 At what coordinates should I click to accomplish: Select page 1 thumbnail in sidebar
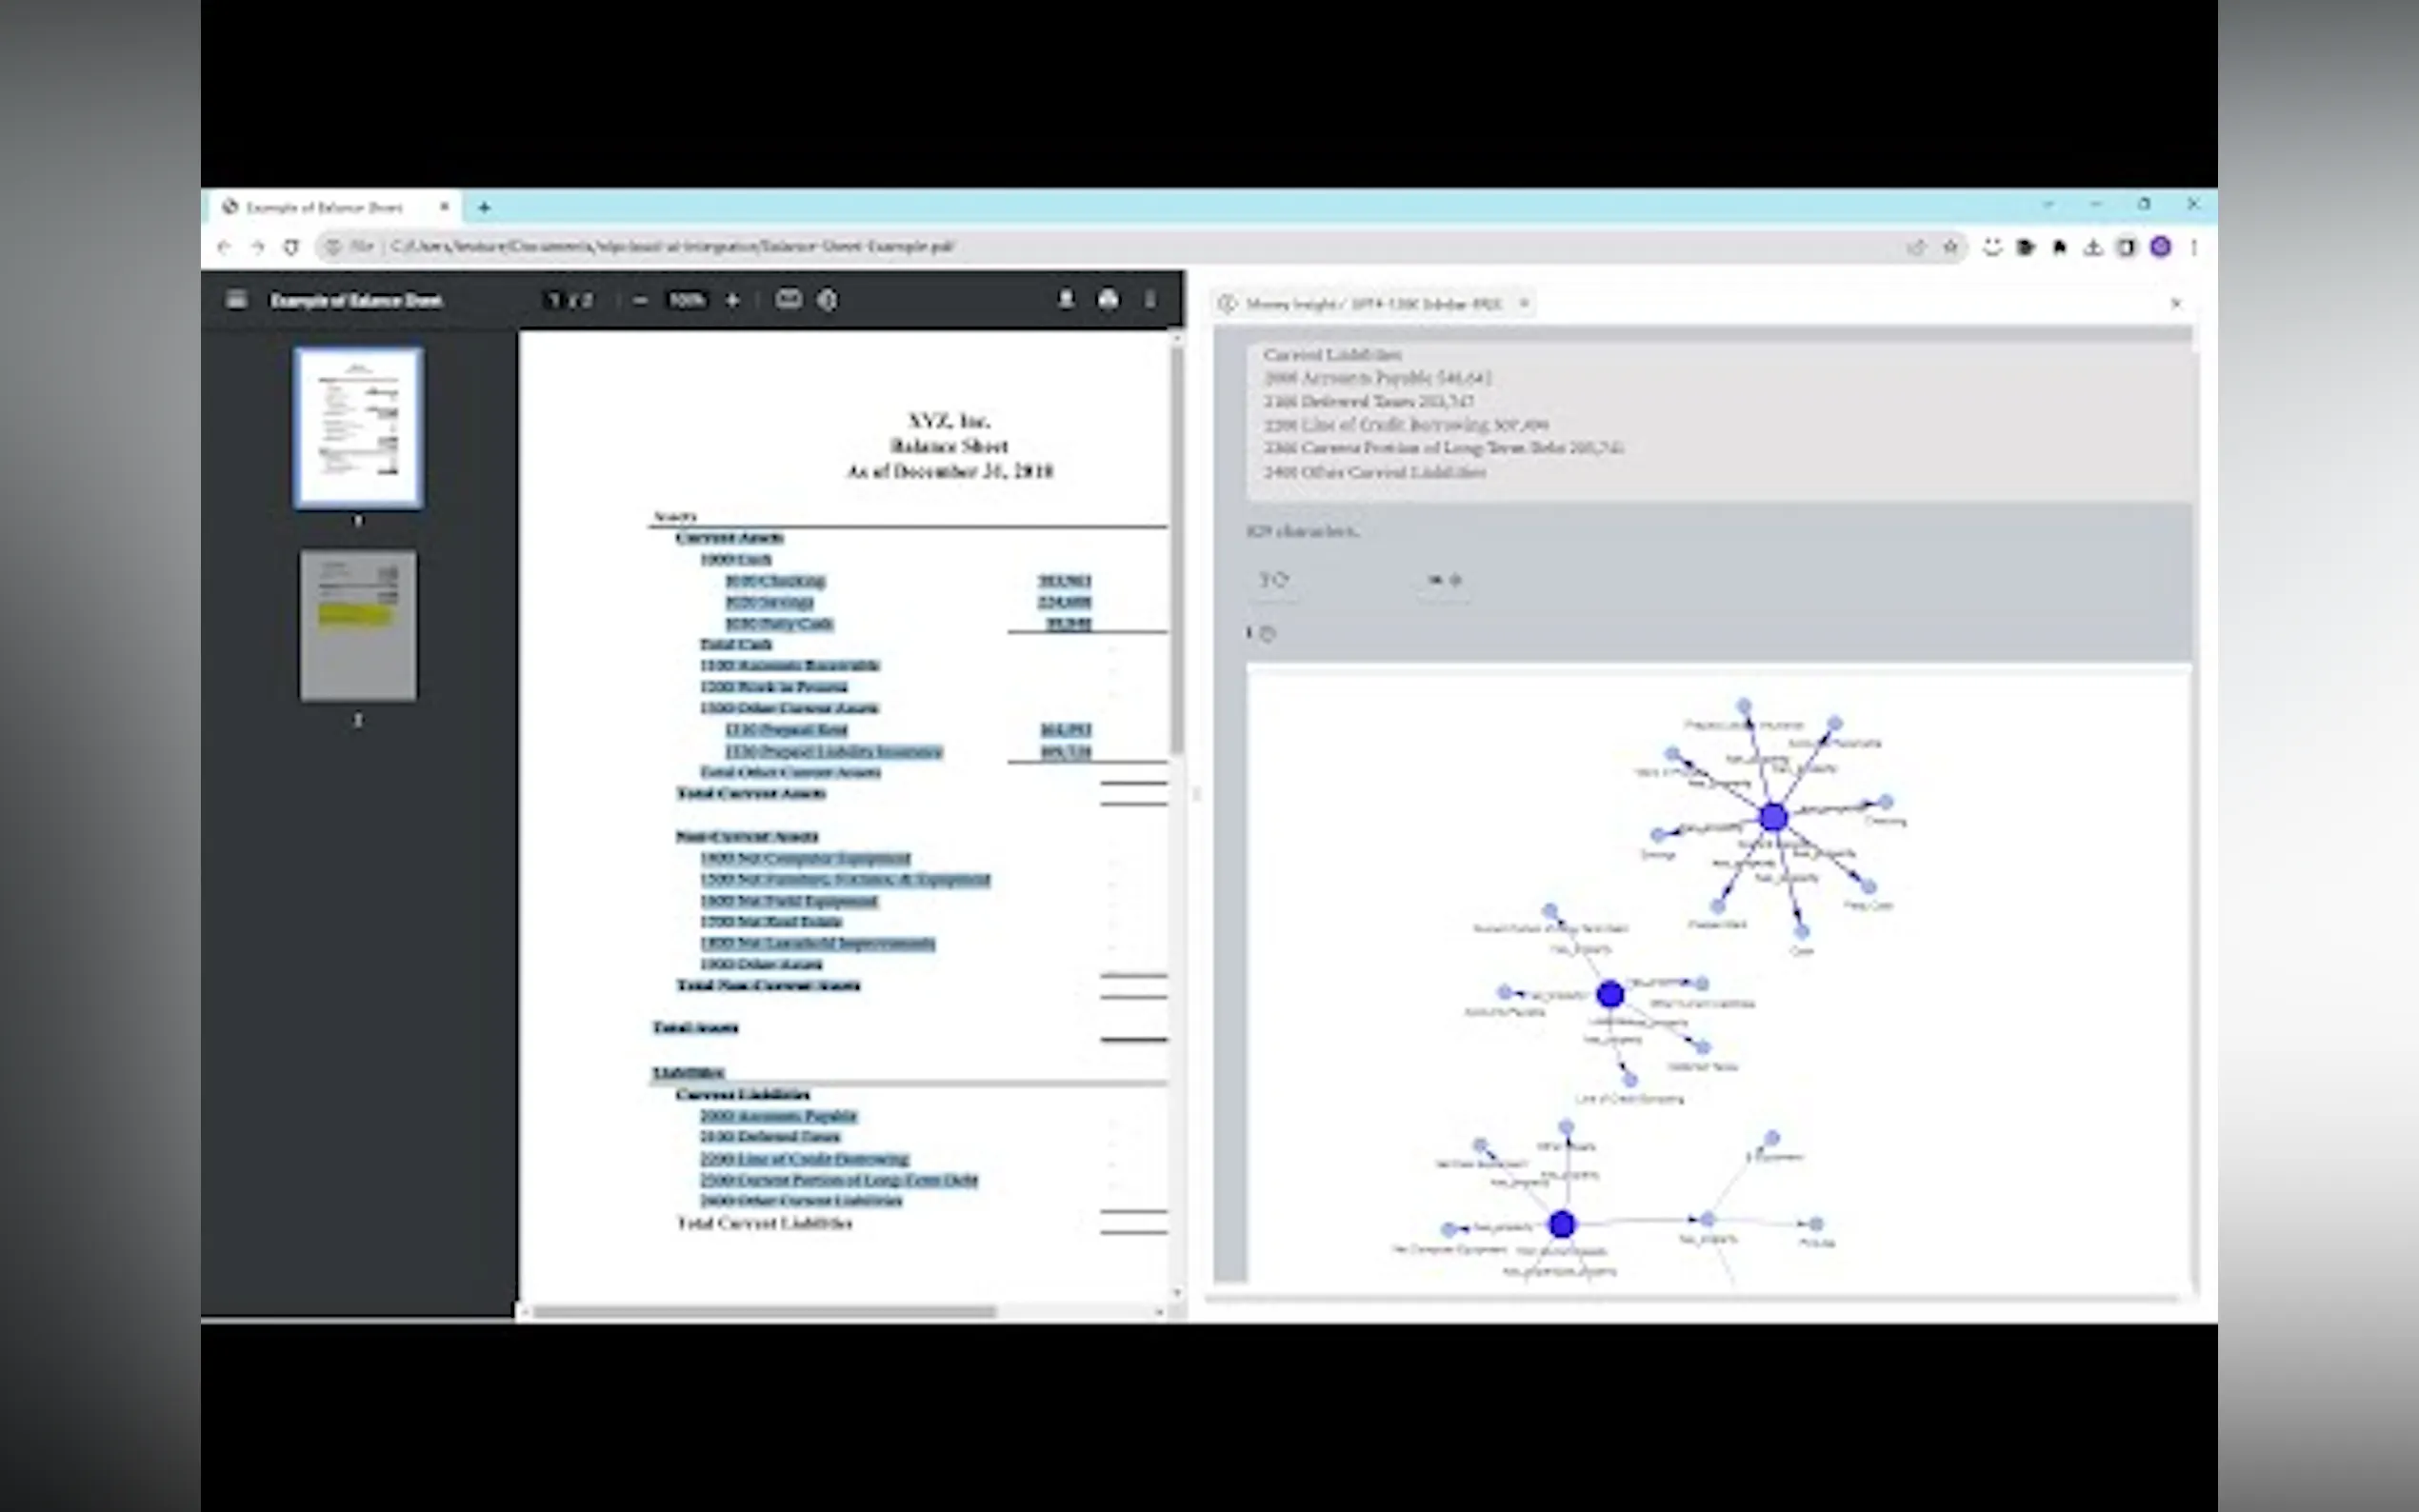pyautogui.click(x=358, y=428)
